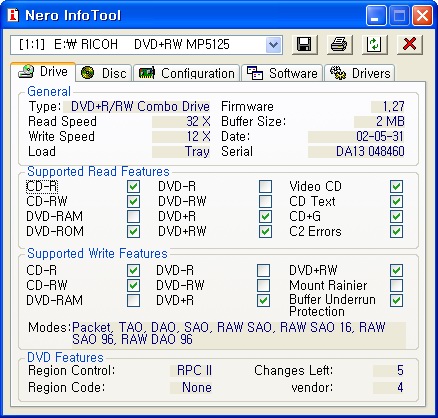The image size is (438, 418).
Task: Switch to the Drive tab
Action: click(43, 72)
